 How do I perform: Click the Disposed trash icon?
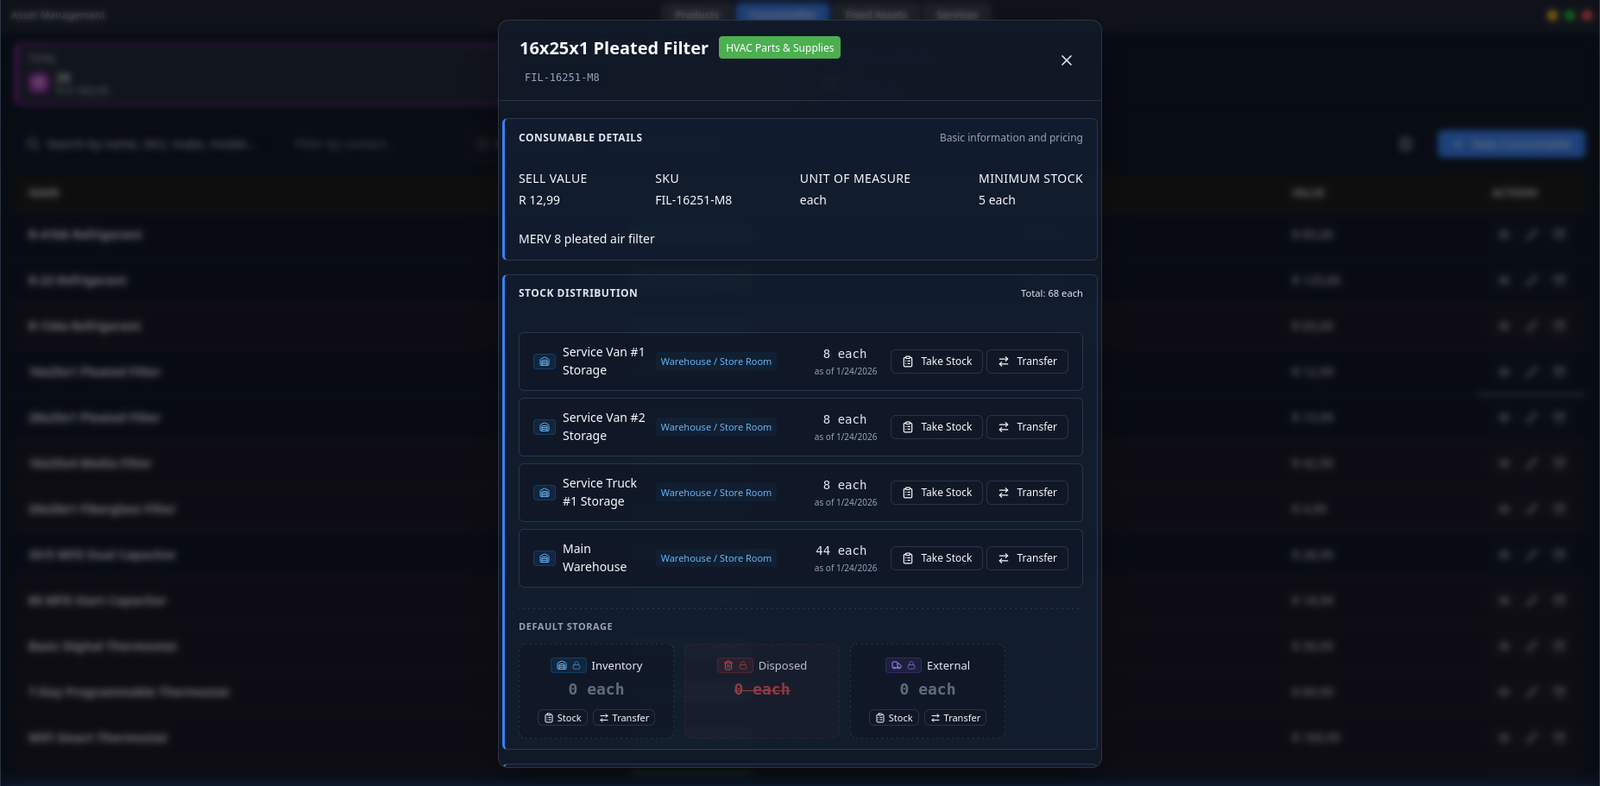[x=729, y=666]
